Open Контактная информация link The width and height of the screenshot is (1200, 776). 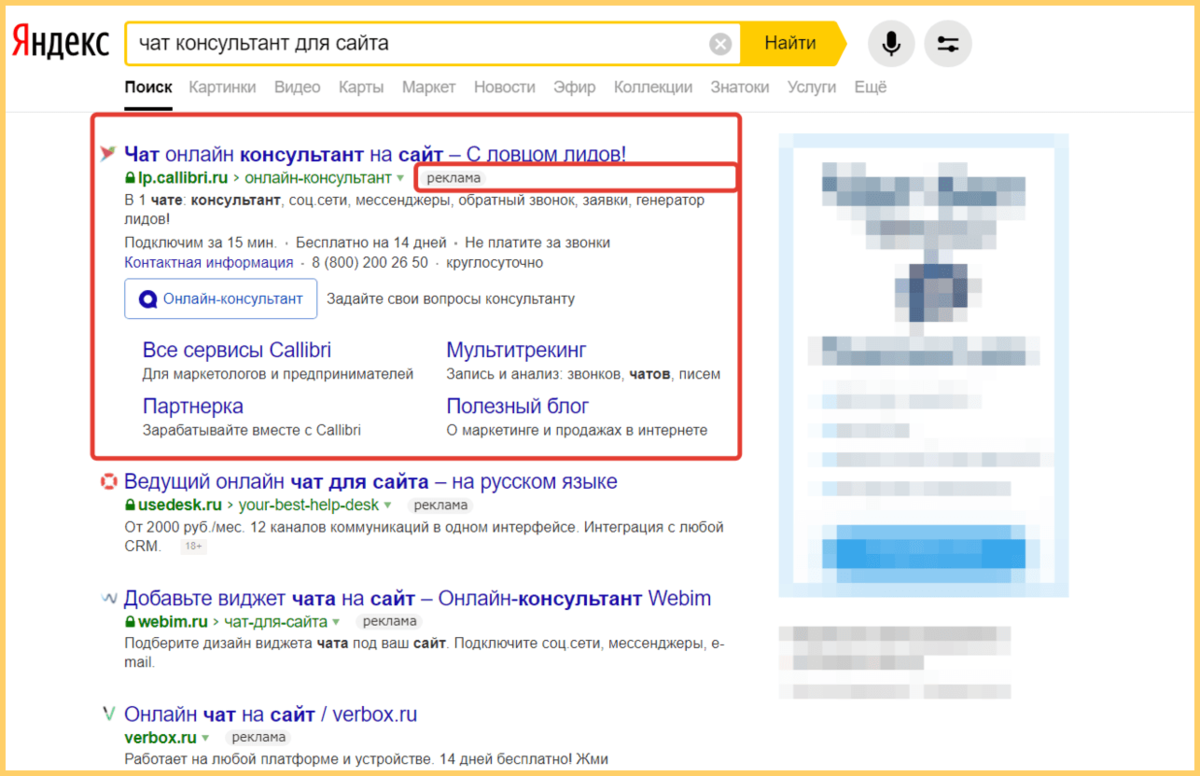[x=208, y=262]
